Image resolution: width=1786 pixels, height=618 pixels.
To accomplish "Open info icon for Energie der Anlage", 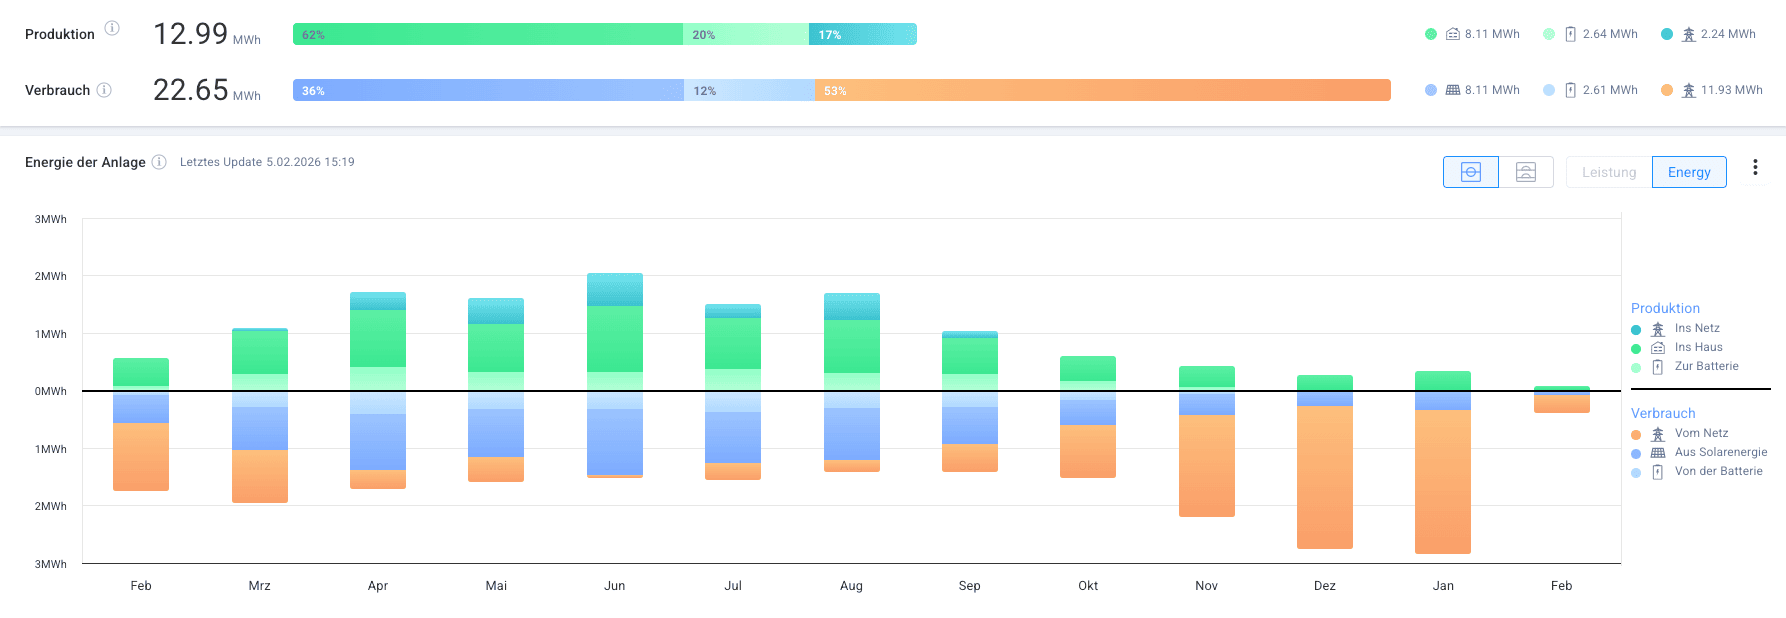I will coord(159,162).
